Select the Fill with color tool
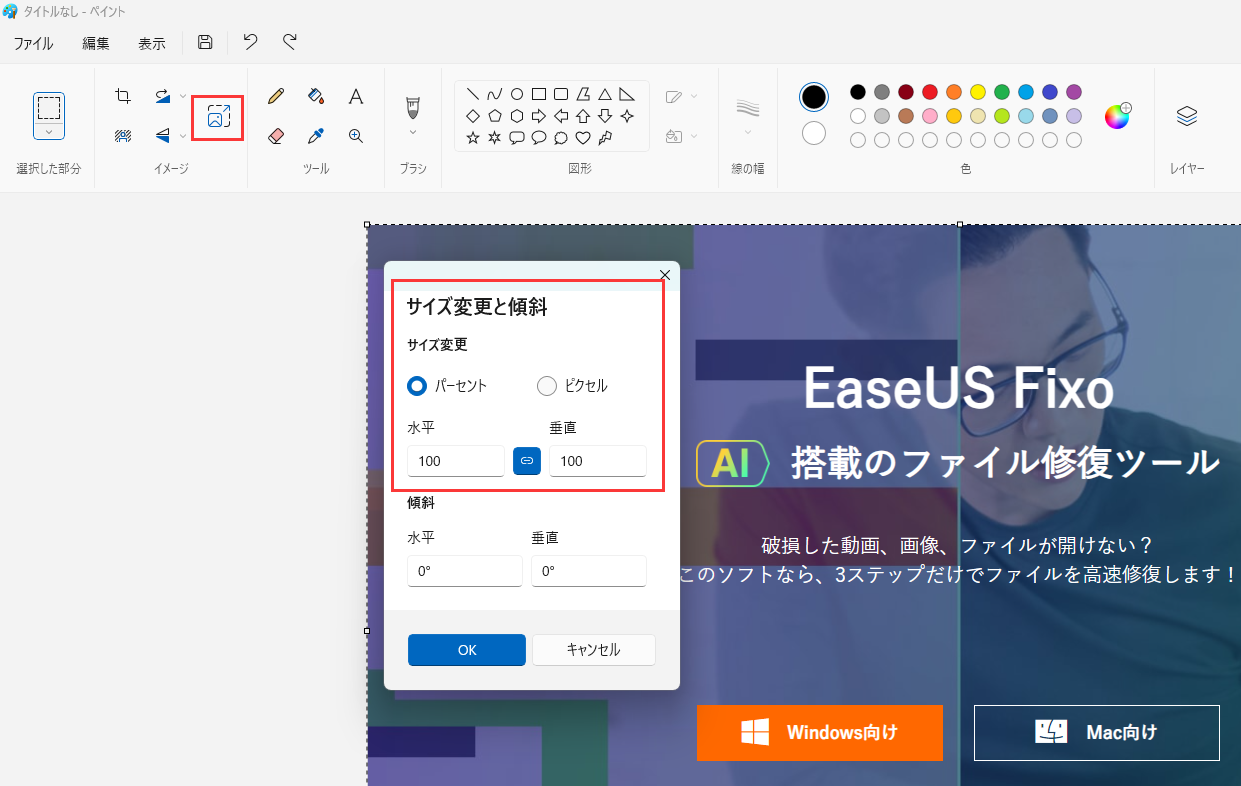The height and width of the screenshot is (786, 1241). coord(316,96)
